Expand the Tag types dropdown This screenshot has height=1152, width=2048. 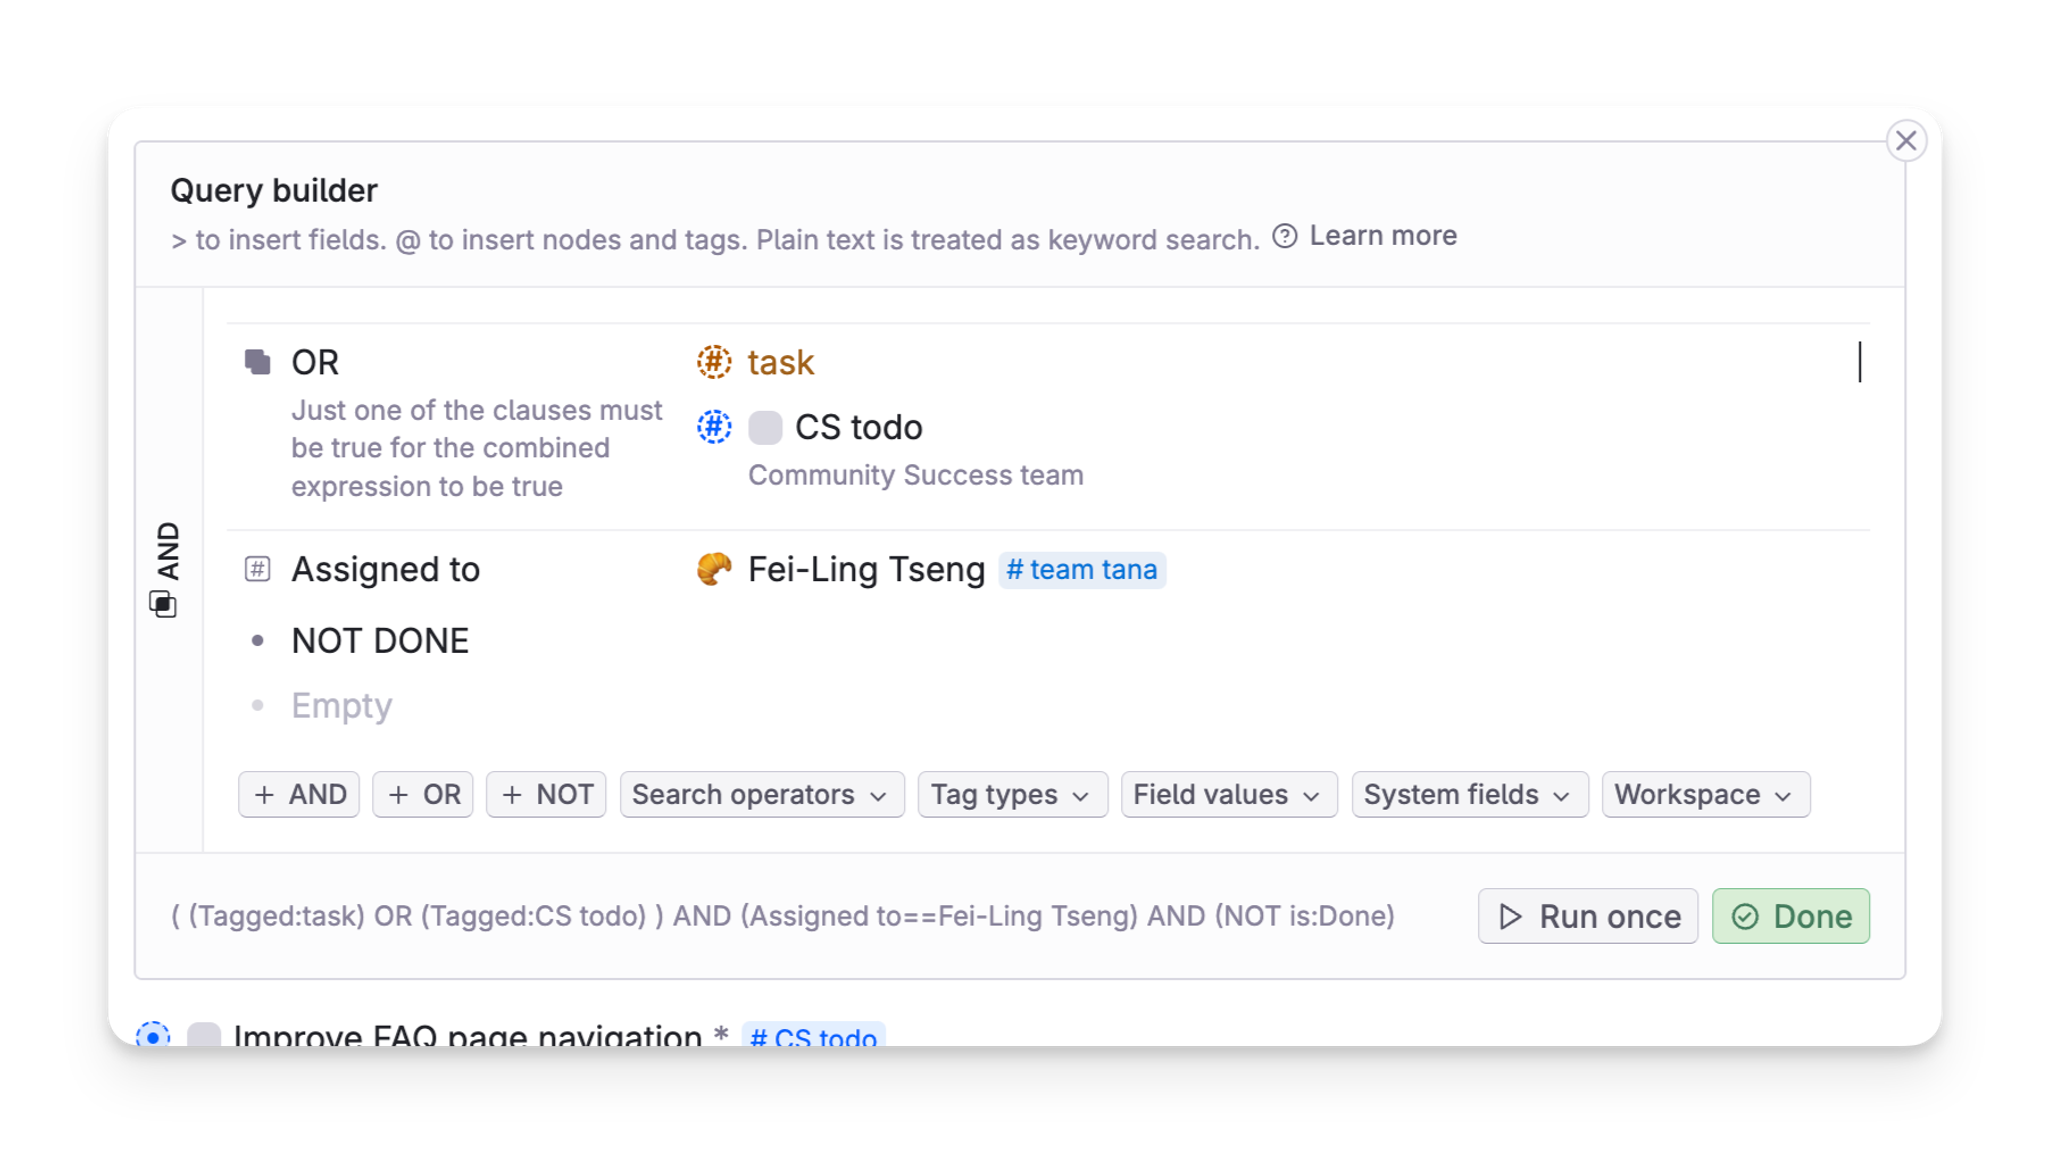coord(1011,794)
